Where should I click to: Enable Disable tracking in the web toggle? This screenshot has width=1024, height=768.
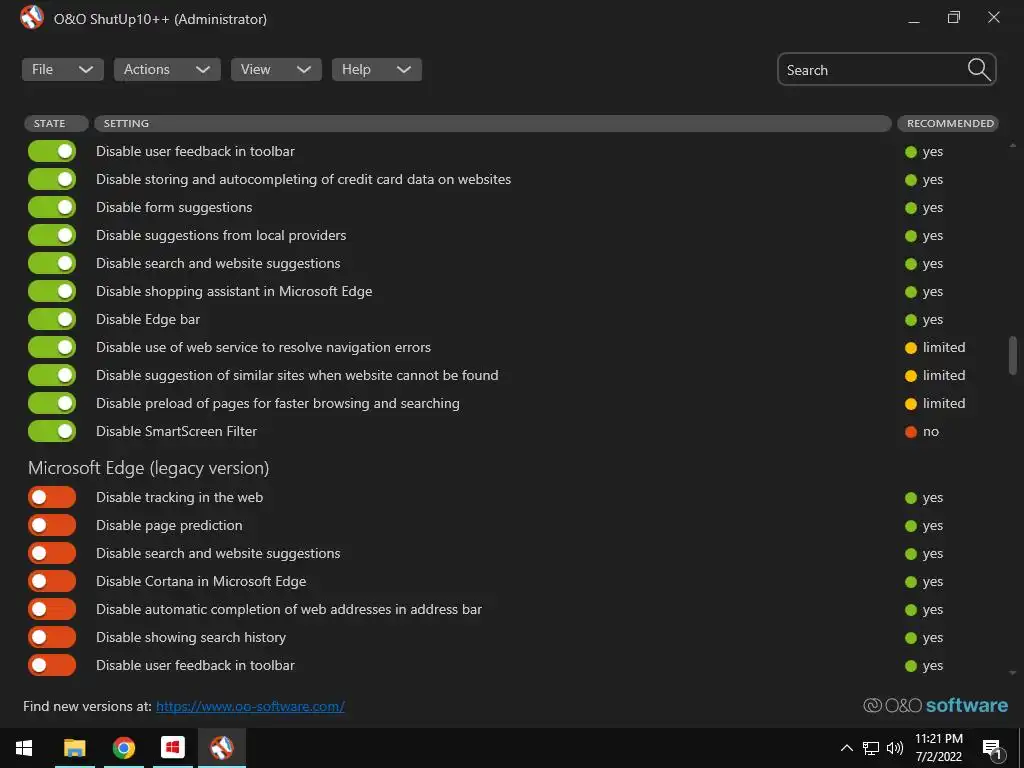click(x=52, y=497)
